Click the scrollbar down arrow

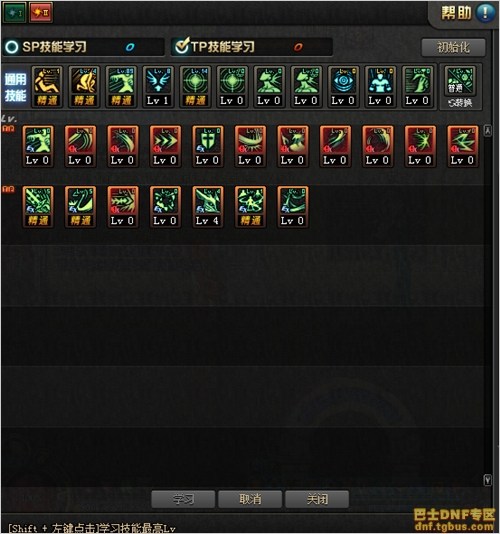pyautogui.click(x=487, y=480)
